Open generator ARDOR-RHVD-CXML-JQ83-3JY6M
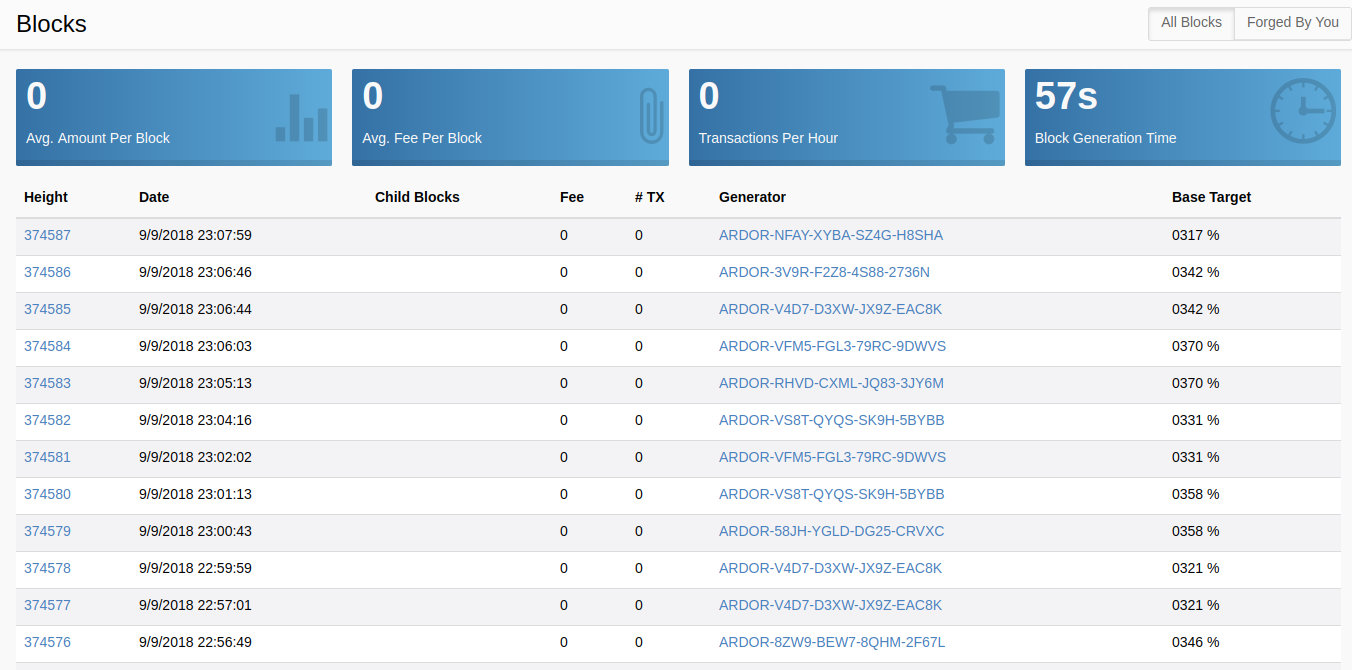Image resolution: width=1352 pixels, height=670 pixels. (x=831, y=384)
